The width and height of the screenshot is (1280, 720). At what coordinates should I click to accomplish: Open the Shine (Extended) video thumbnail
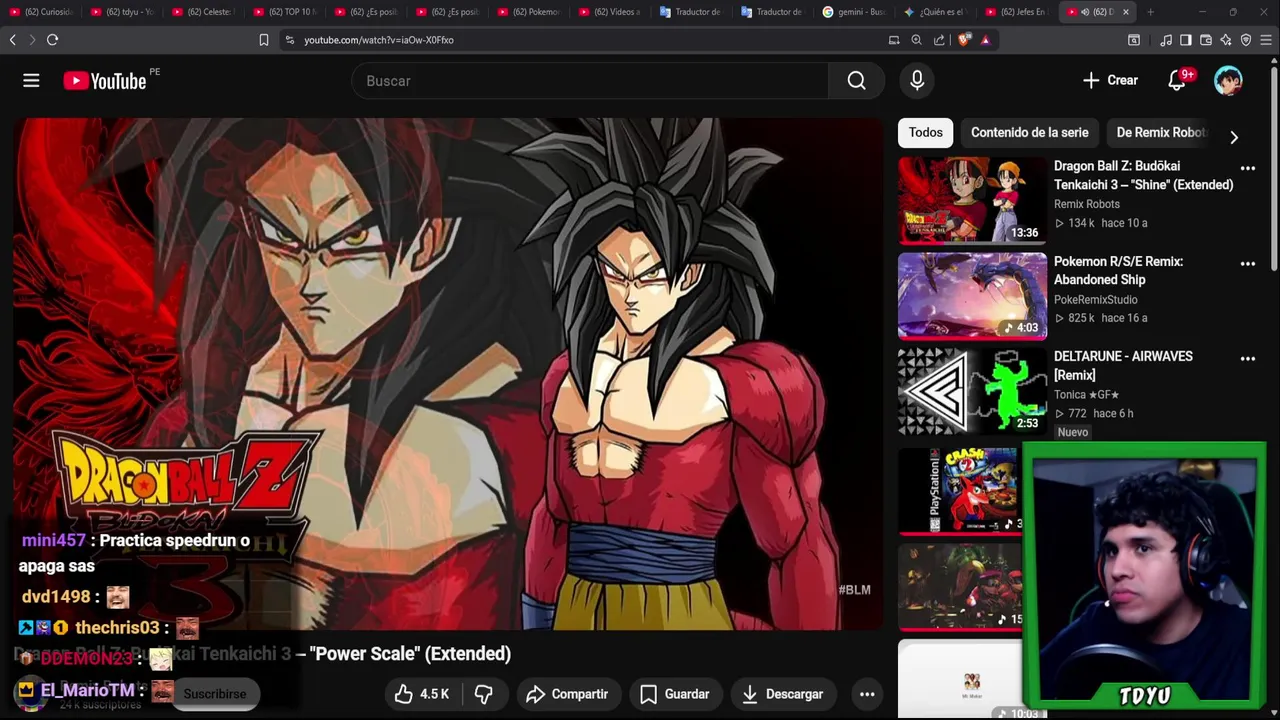(972, 200)
